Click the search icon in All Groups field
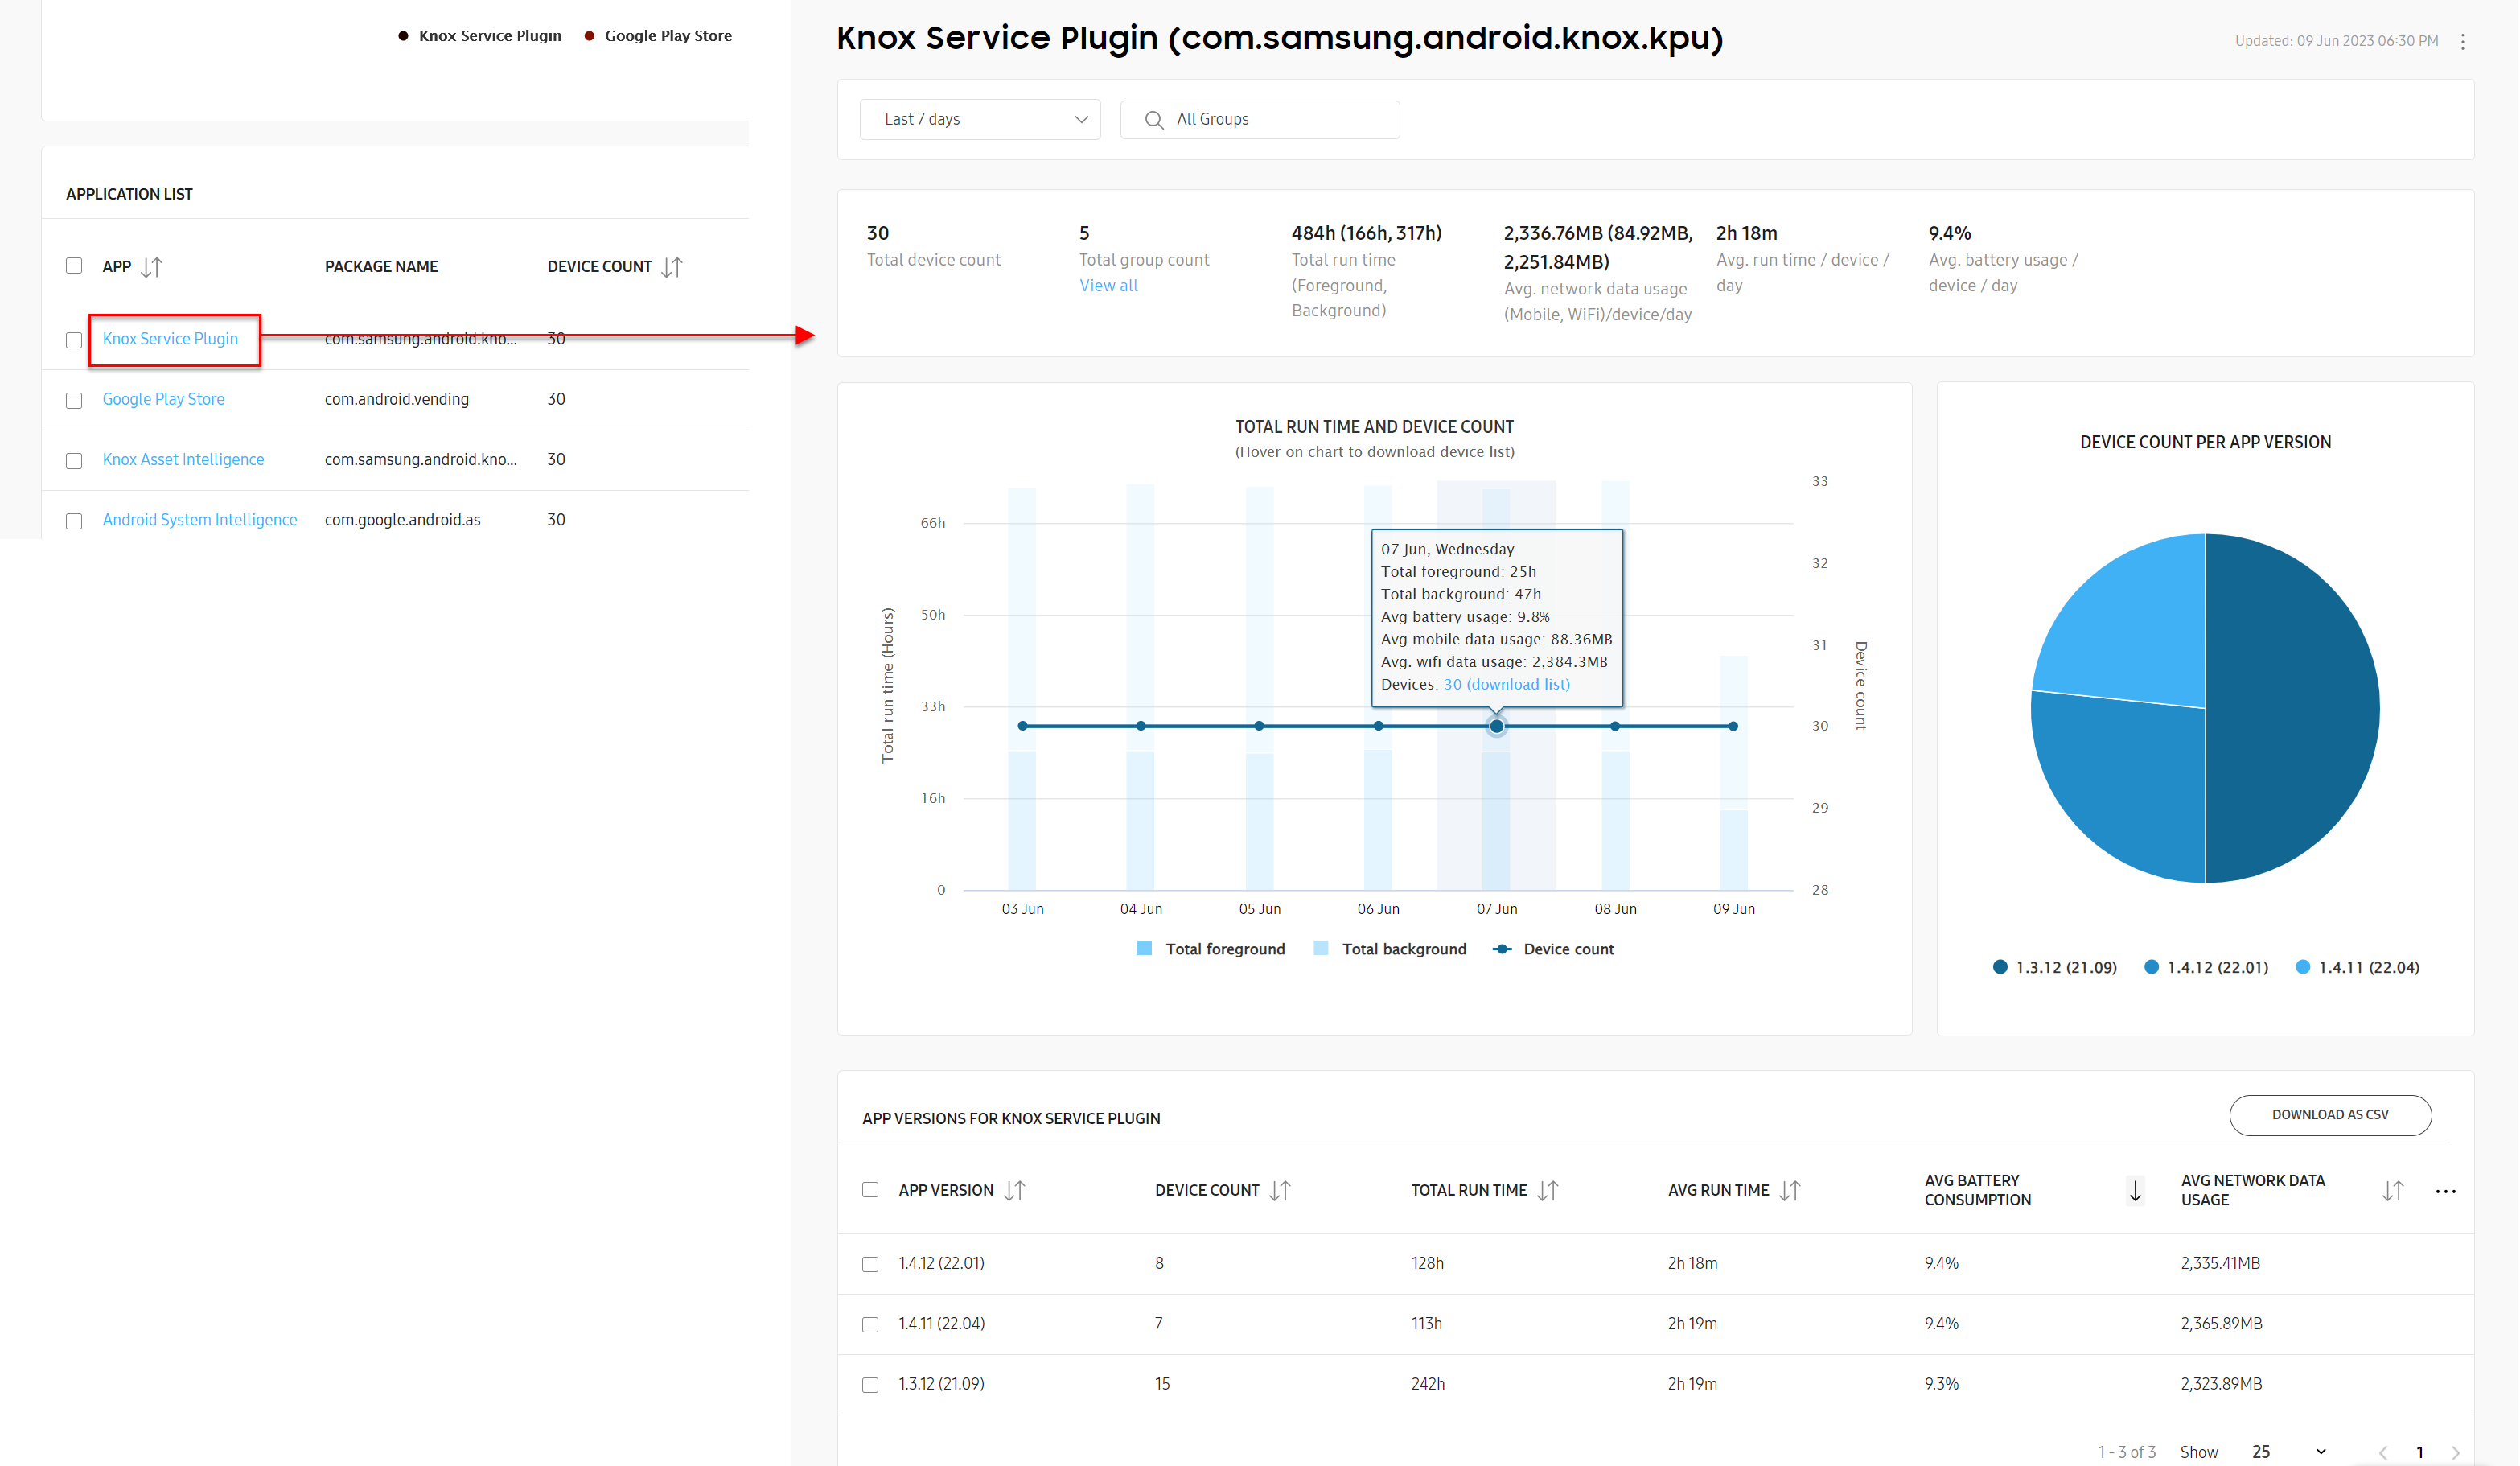The width and height of the screenshot is (2520, 1466). [x=1154, y=120]
